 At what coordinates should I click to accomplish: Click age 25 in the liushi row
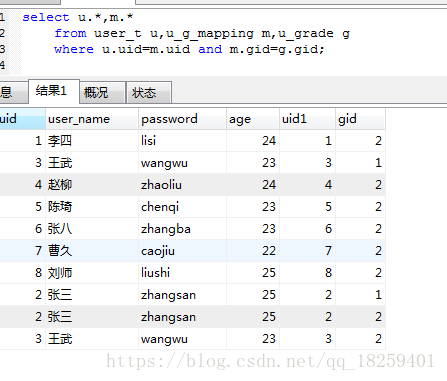click(x=253, y=273)
